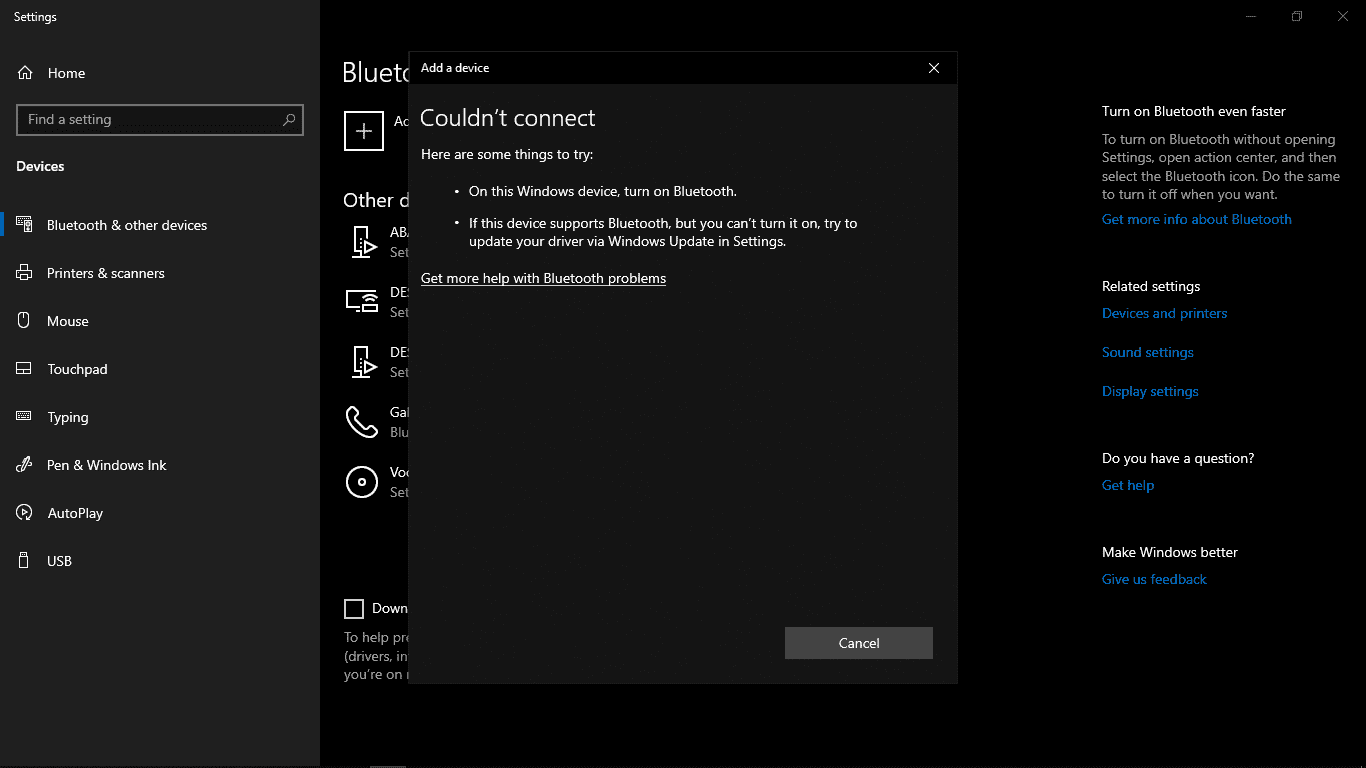Click Cancel in the Couldn't connect dialog
Image resolution: width=1366 pixels, height=768 pixels.
point(859,643)
